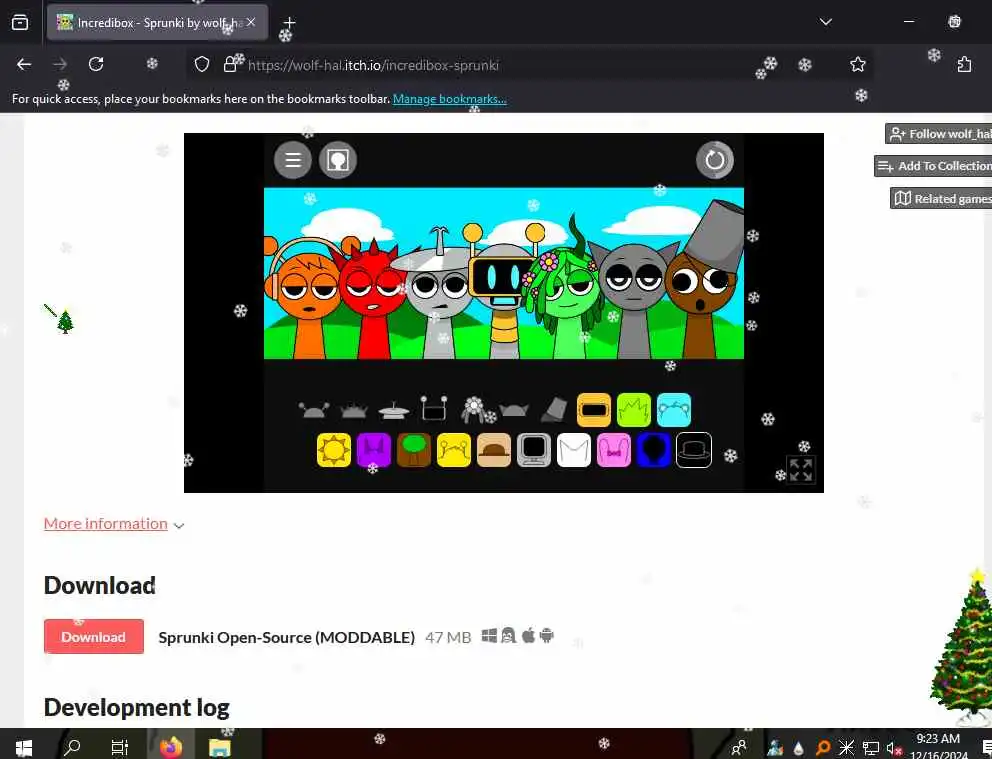
Task: Click the red Download button
Action: (x=94, y=636)
